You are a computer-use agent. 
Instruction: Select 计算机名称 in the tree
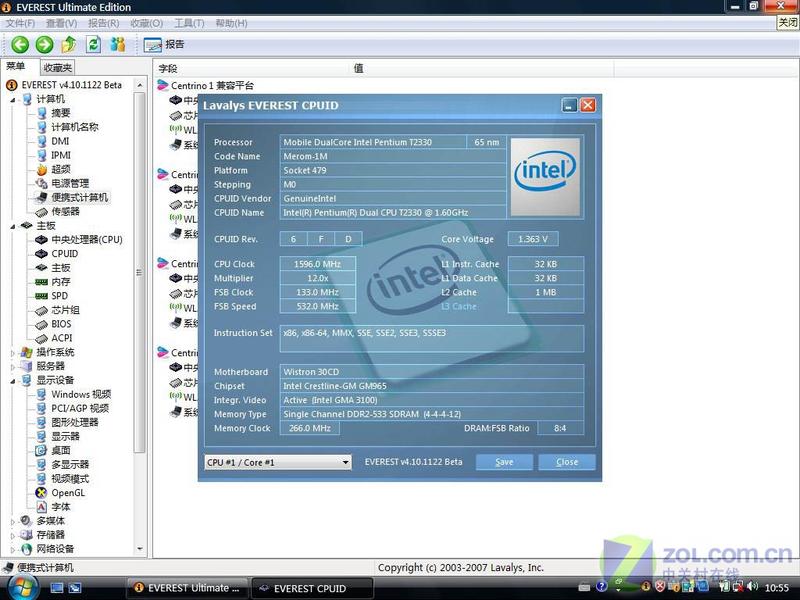[x=74, y=127]
